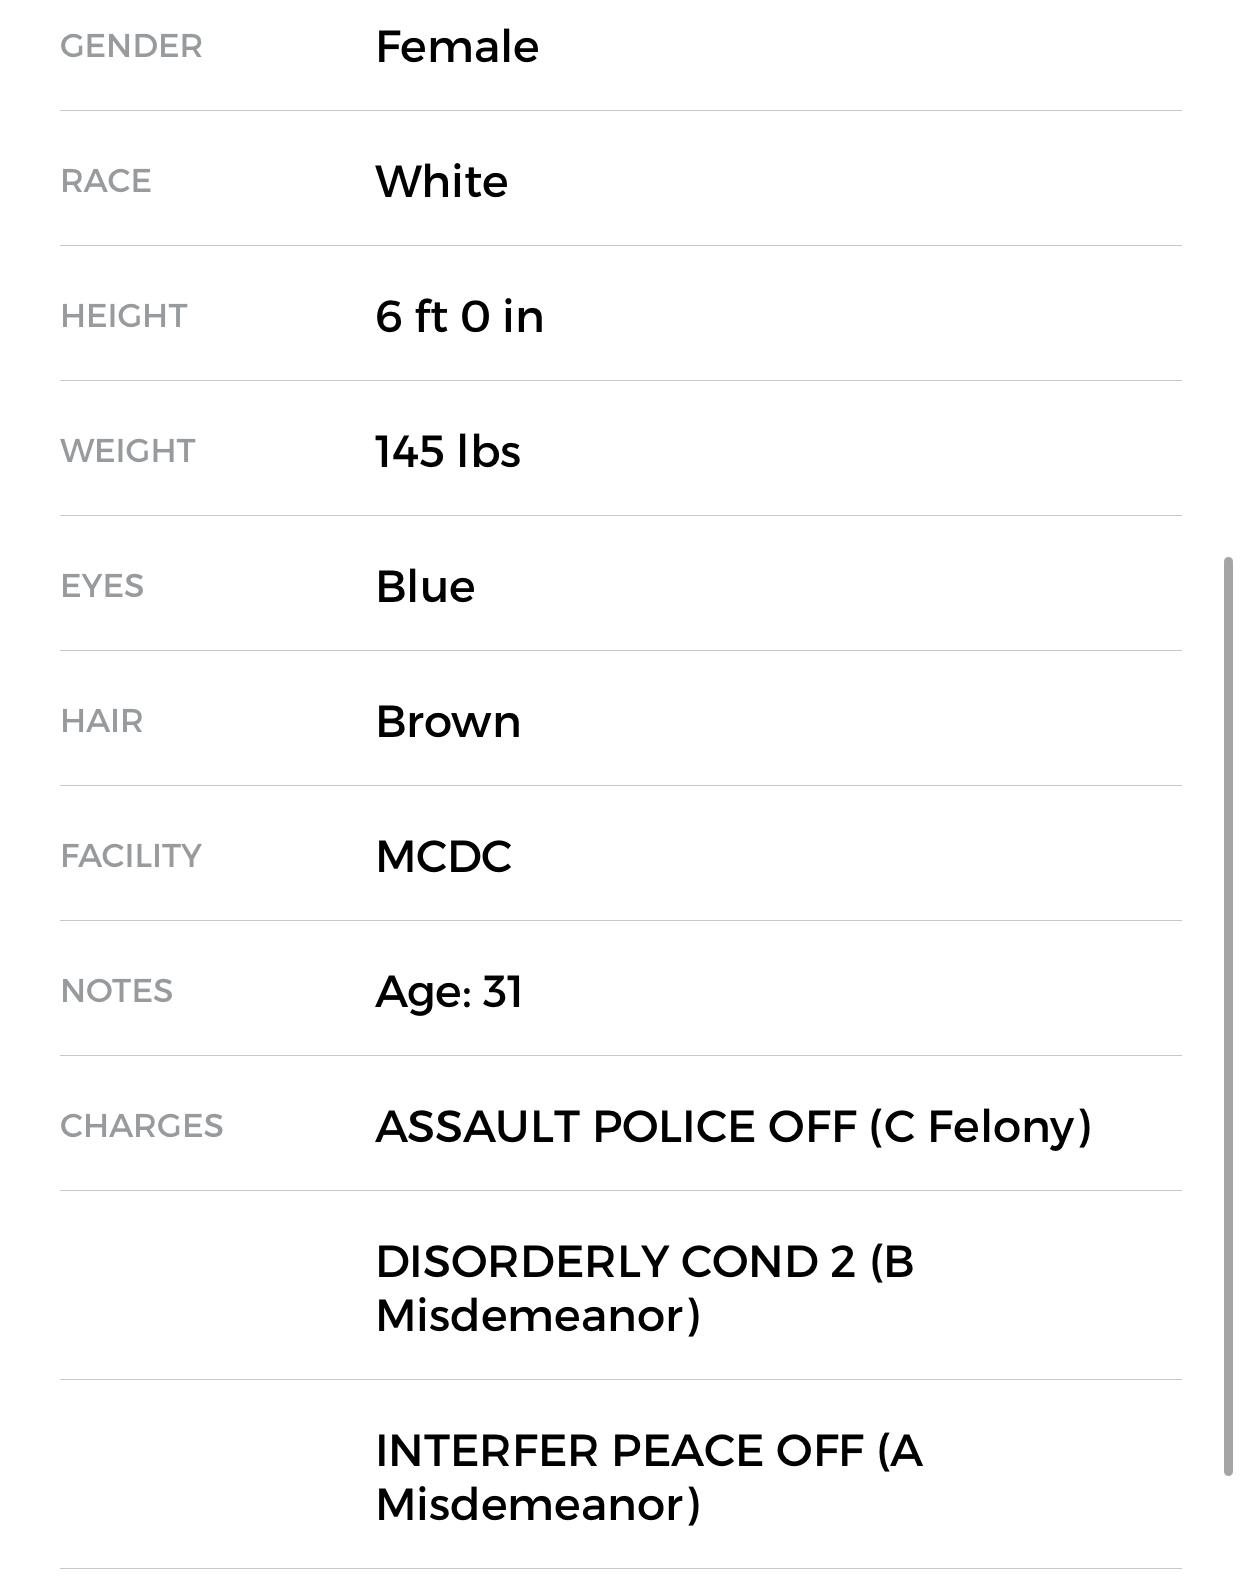Click the ASSAULT POLICE OFF charge
Viewport: 1242px width, 1577px height.
pos(732,1127)
